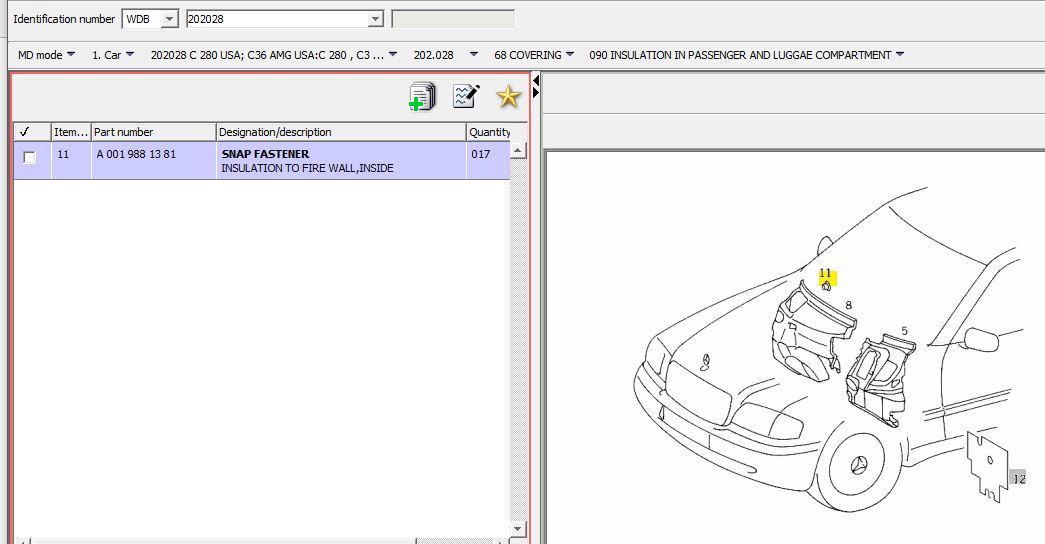Click highlighted callout 11 in the diagram

pos(826,279)
